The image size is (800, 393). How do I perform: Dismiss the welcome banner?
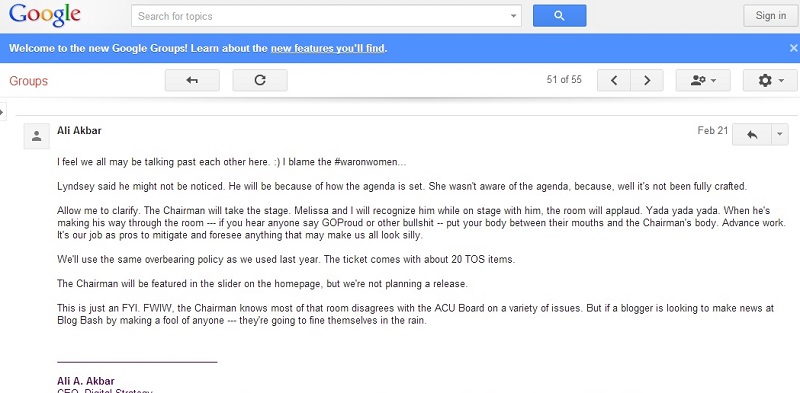(793, 48)
